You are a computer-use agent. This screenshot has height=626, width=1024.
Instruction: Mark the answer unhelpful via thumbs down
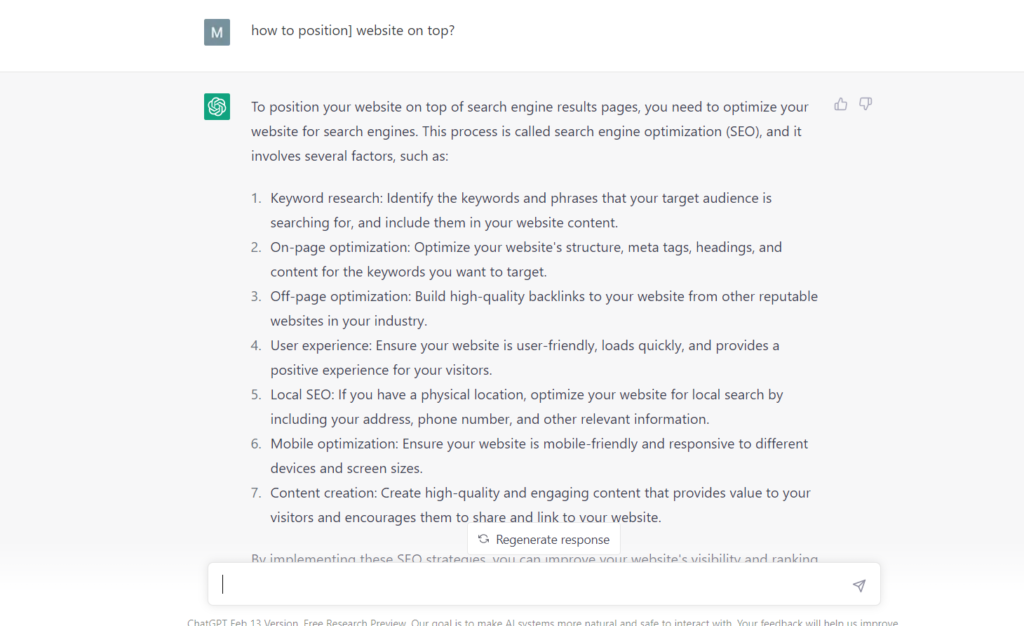point(865,103)
